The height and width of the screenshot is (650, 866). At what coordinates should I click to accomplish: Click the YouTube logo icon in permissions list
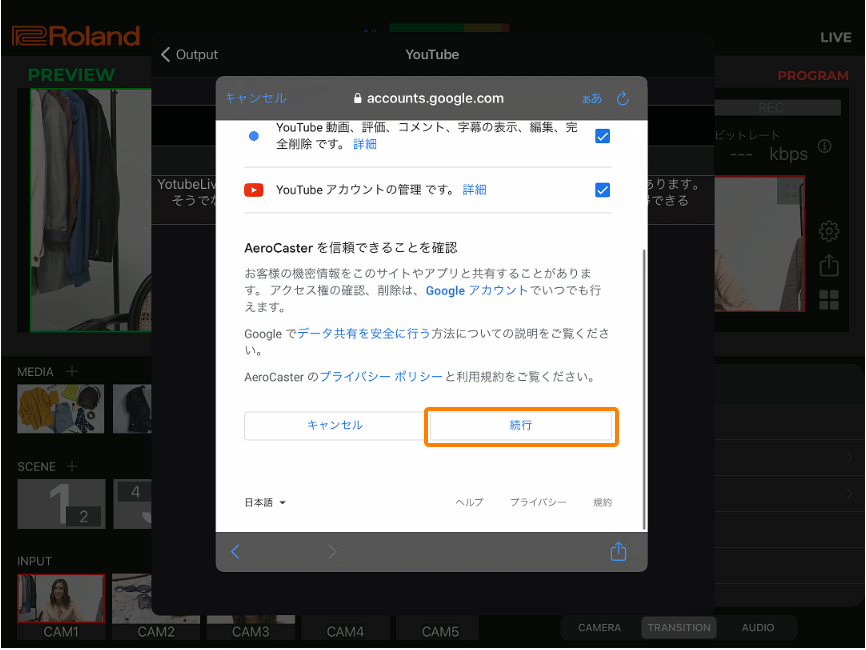(254, 190)
